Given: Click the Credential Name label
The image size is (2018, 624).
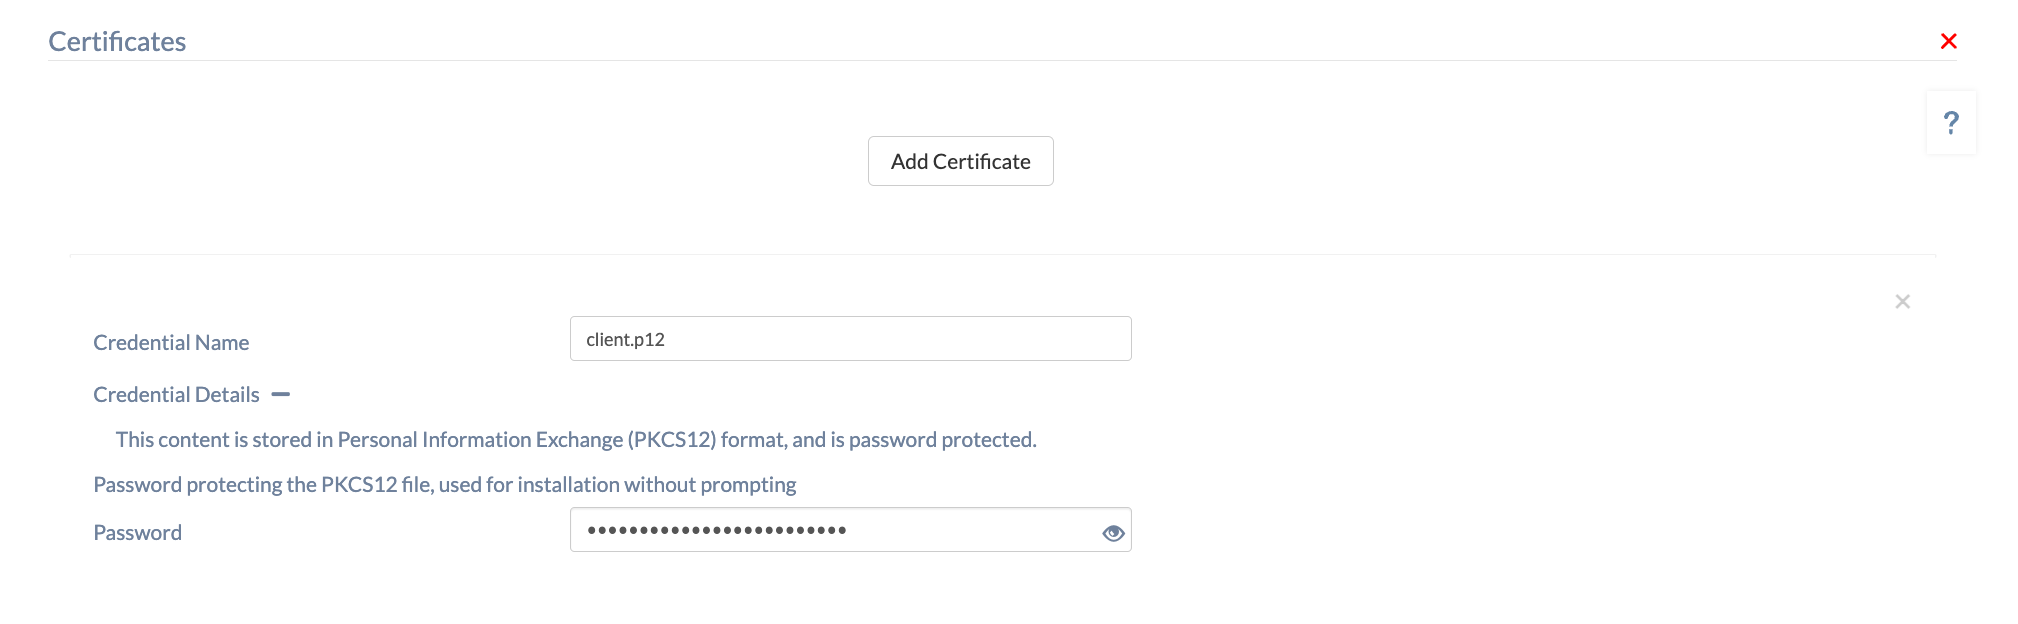Looking at the screenshot, I should coord(171,342).
